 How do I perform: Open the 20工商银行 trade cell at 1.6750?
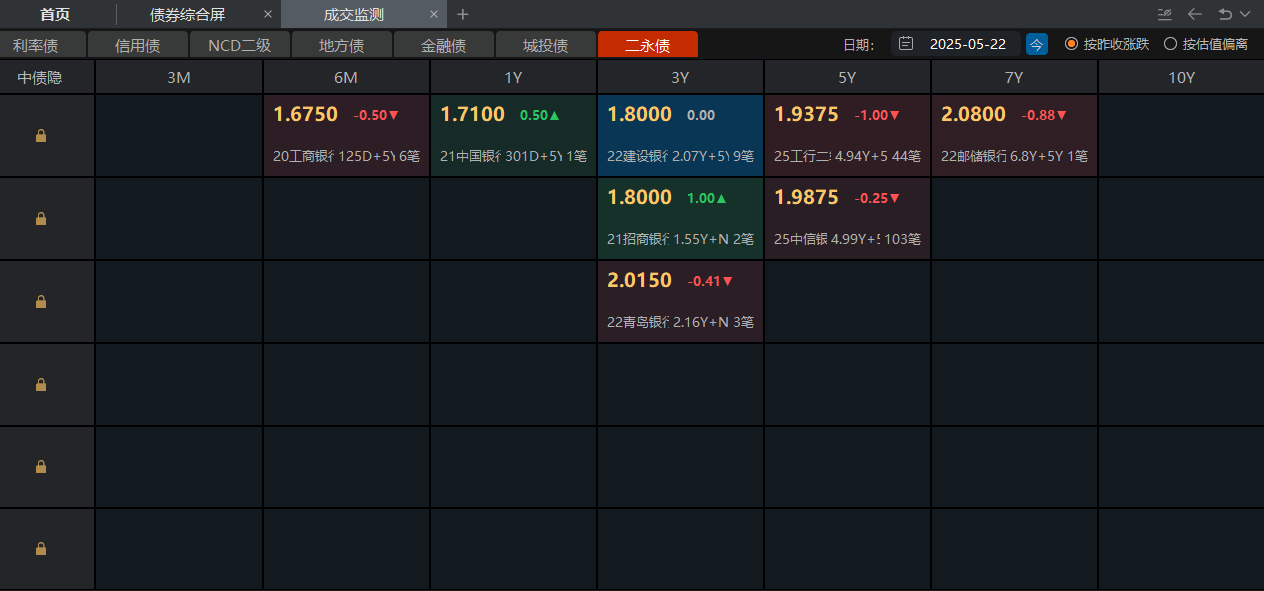point(346,136)
